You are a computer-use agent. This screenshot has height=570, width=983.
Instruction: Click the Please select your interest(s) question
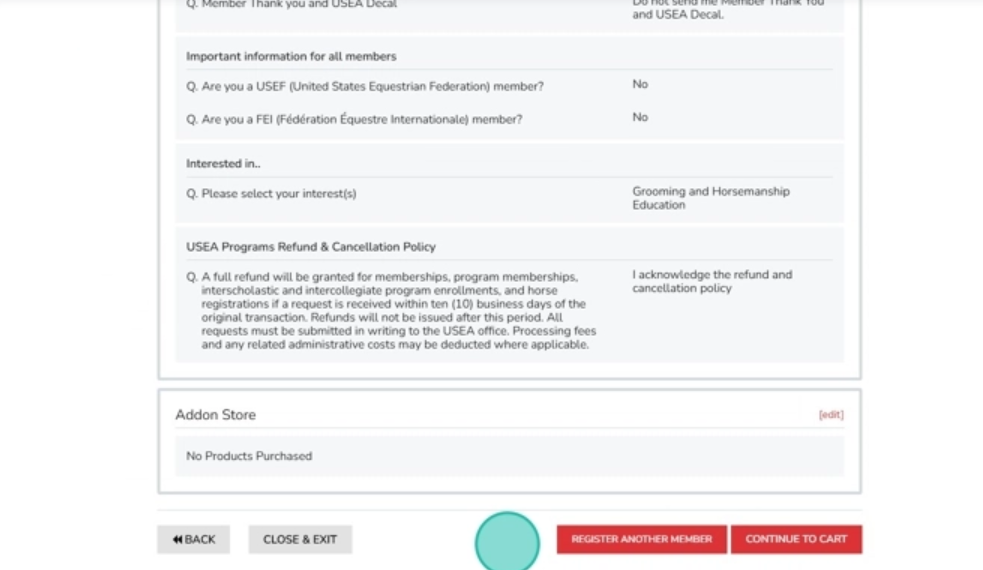(x=271, y=194)
